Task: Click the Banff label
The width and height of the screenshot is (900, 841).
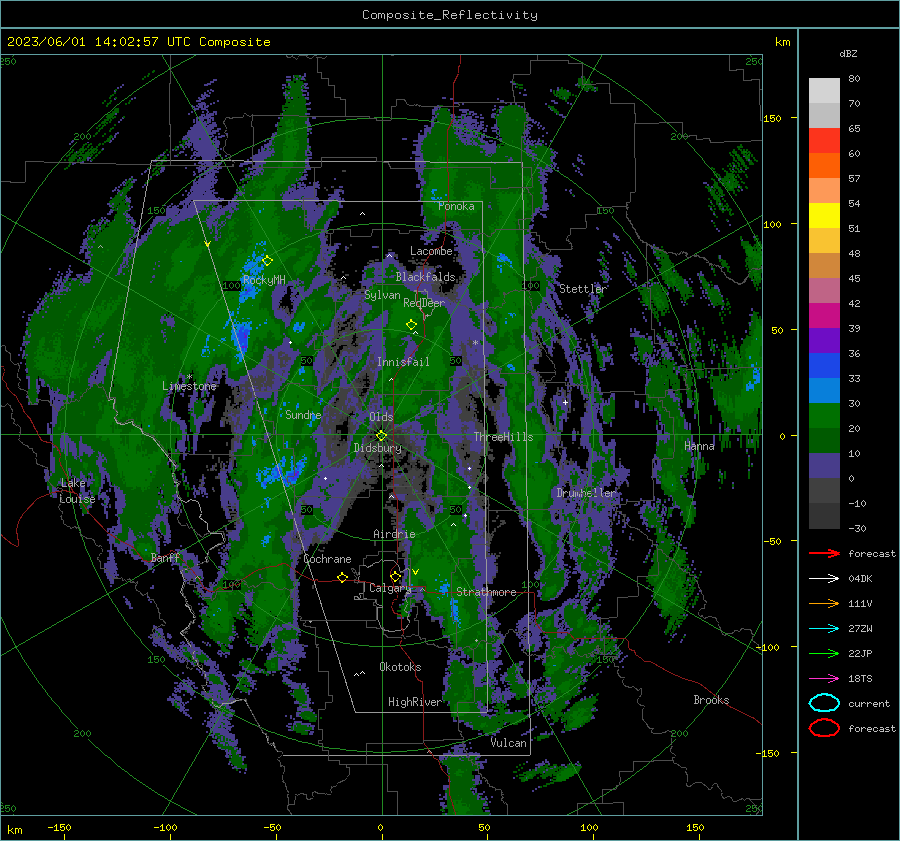Action: [x=165, y=557]
